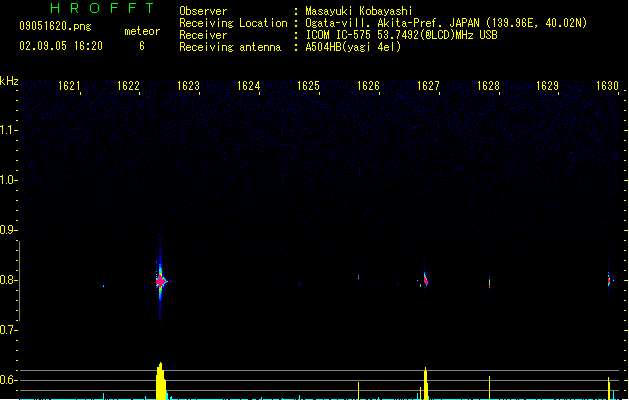This screenshot has width=629, height=400.
Task: Click the 1.0 kHz frequency label
Action: click(x=8, y=180)
